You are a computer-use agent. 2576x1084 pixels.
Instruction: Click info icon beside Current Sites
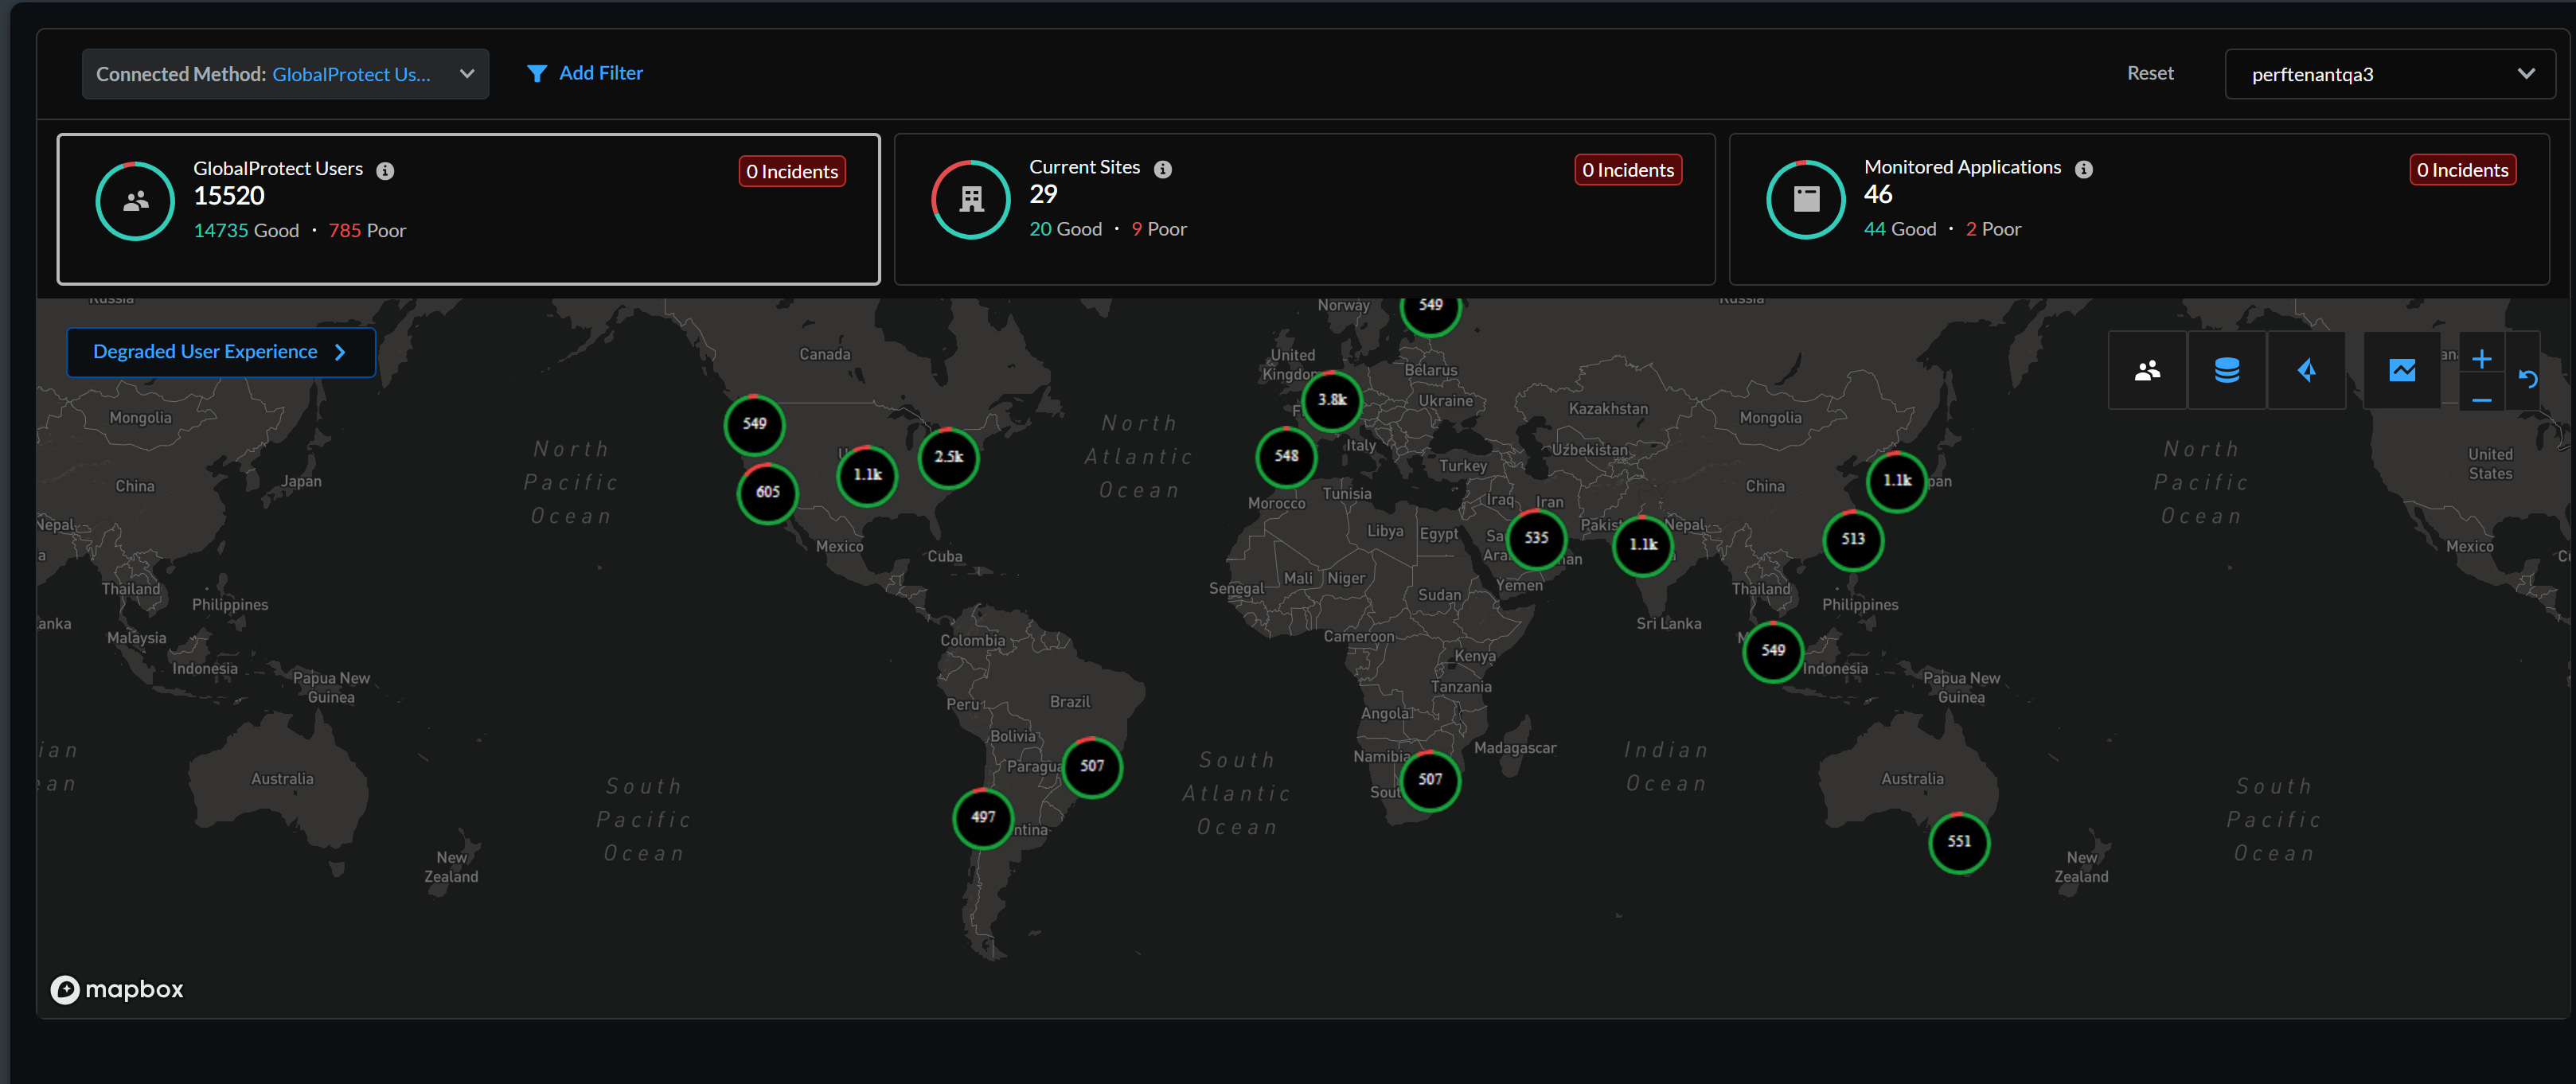pos(1162,170)
